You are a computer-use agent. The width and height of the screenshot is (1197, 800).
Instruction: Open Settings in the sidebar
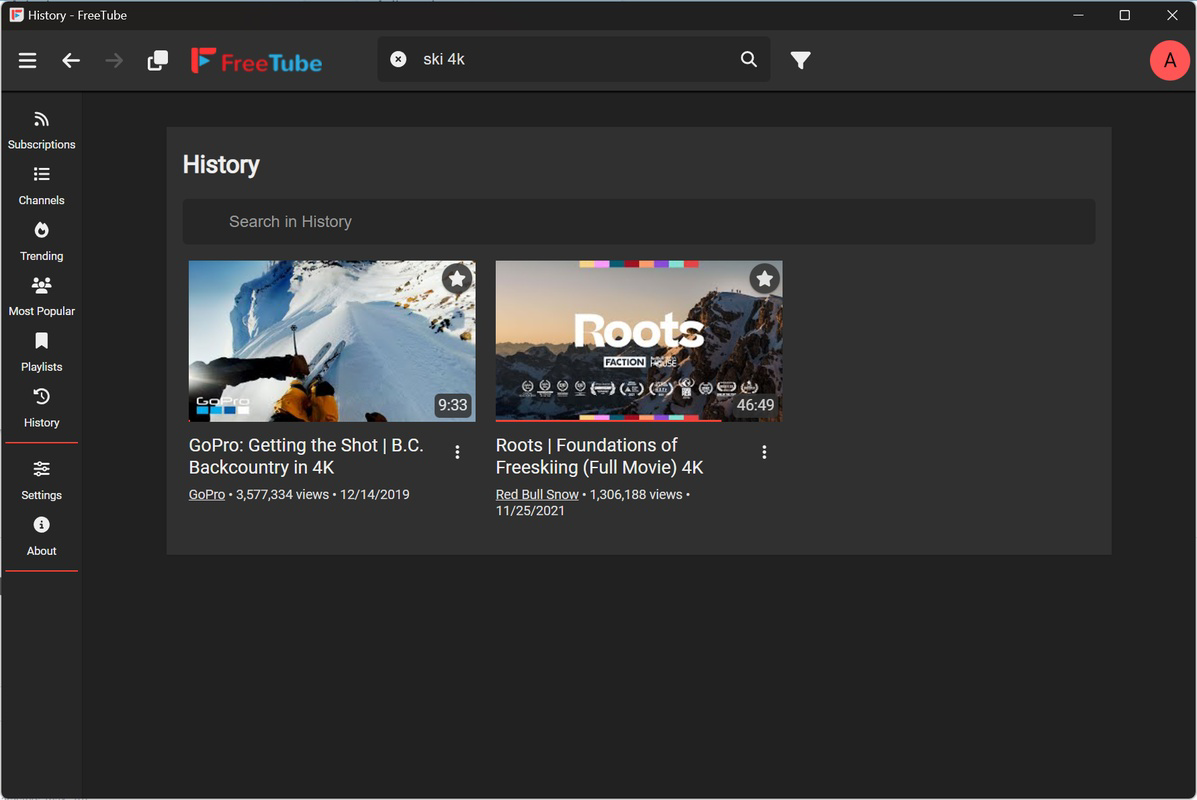[x=41, y=481]
